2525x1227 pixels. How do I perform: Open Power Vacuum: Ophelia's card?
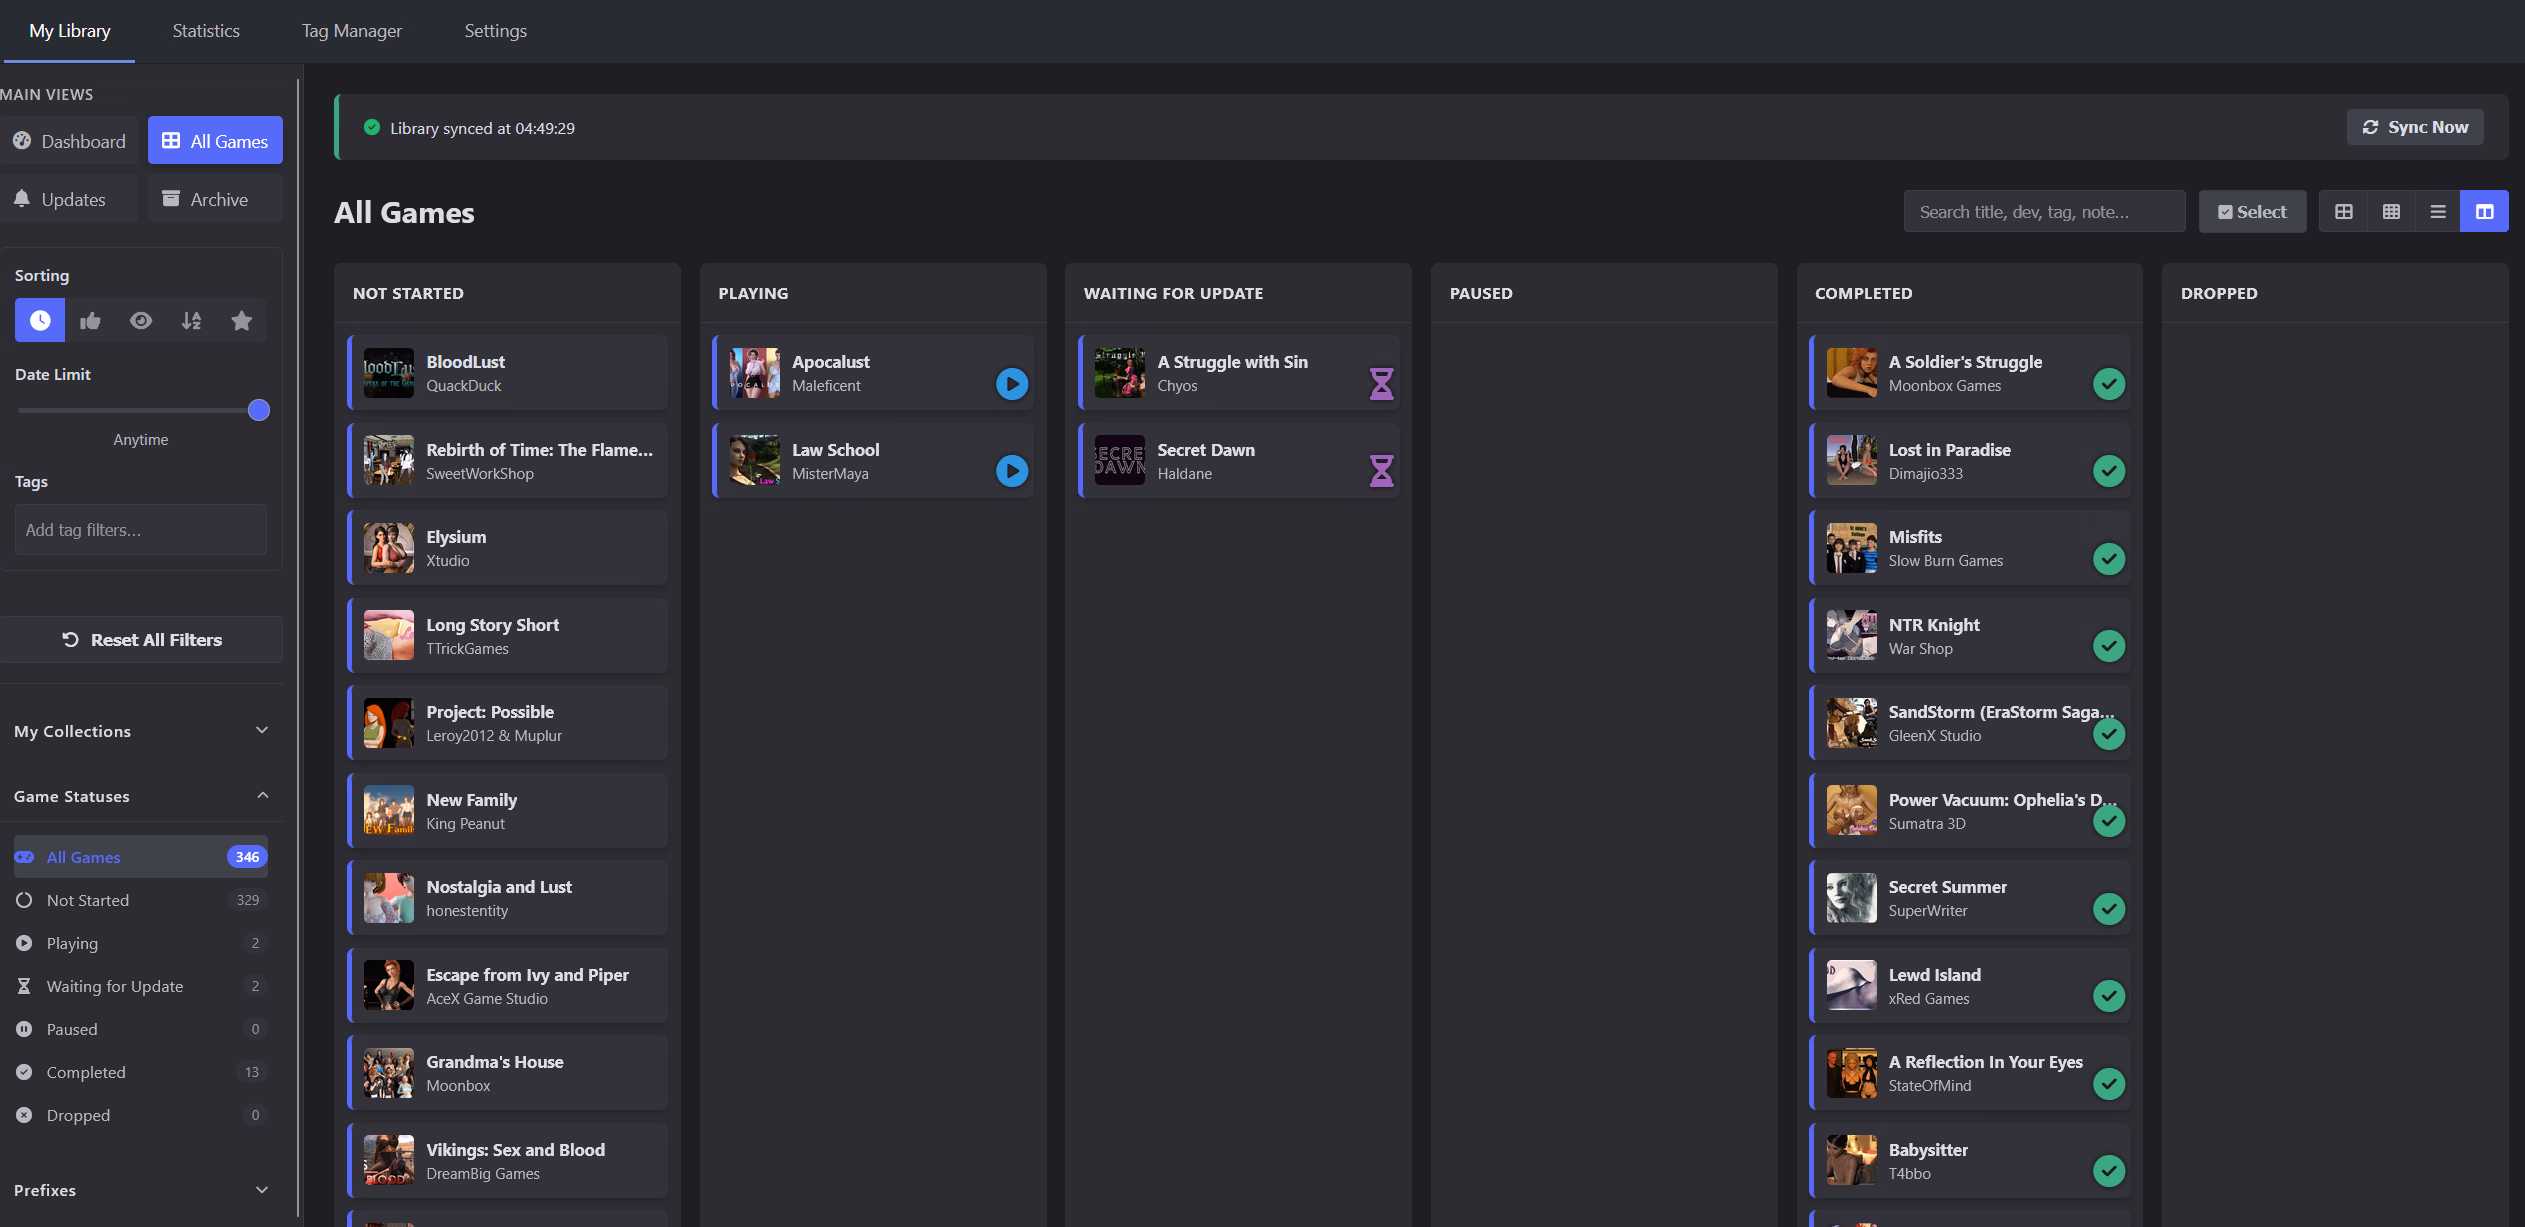[1970, 811]
